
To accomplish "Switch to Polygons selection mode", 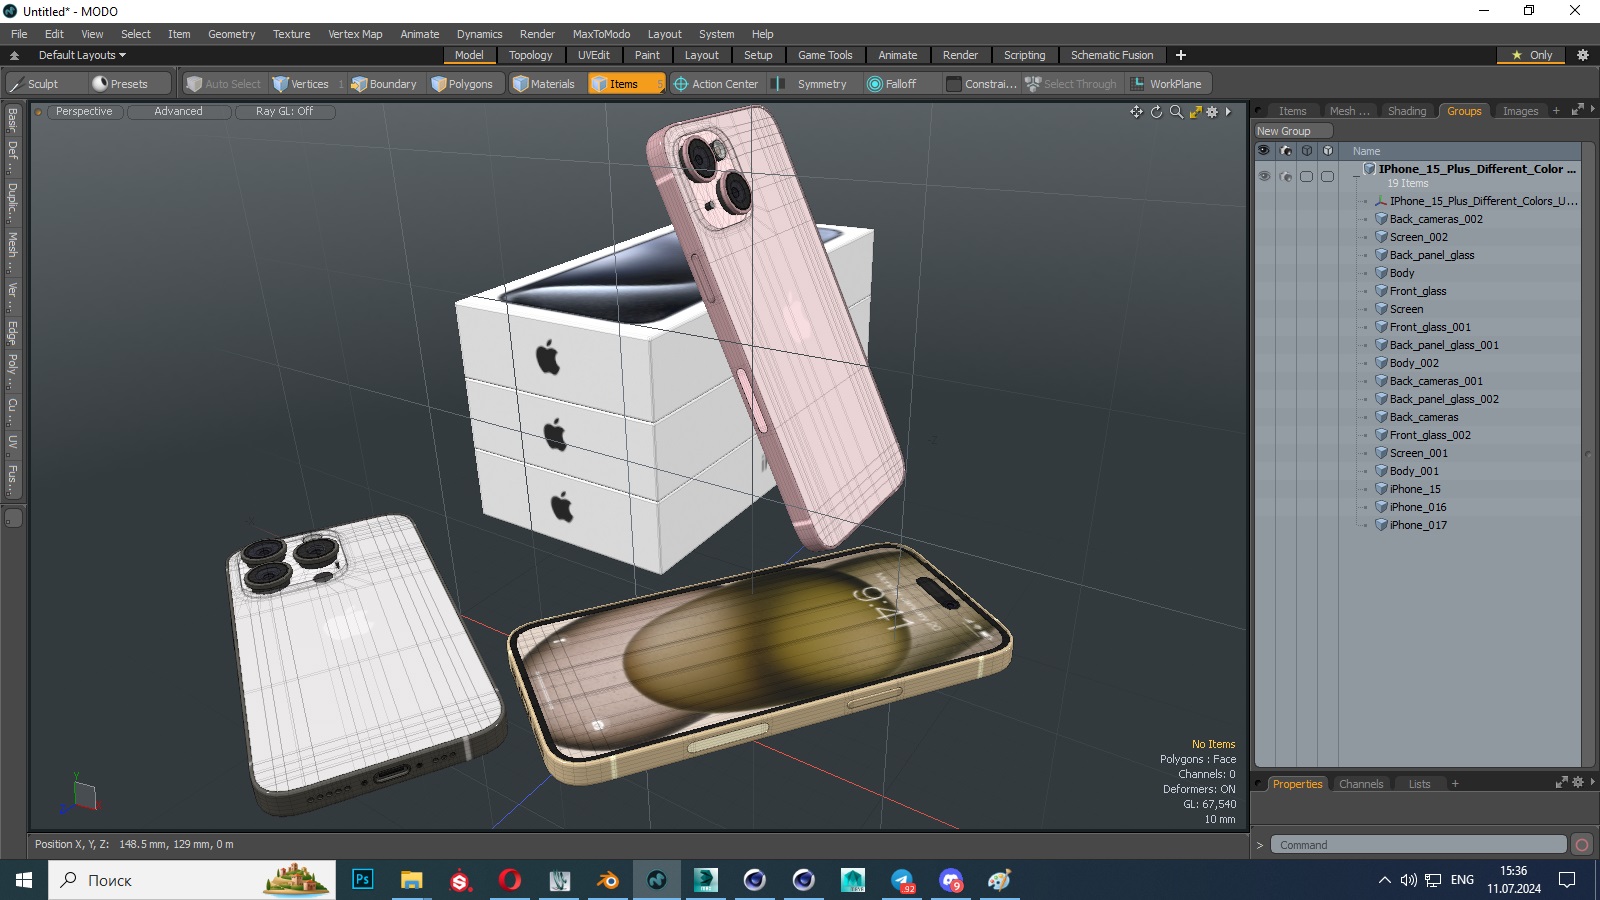I will click(463, 84).
